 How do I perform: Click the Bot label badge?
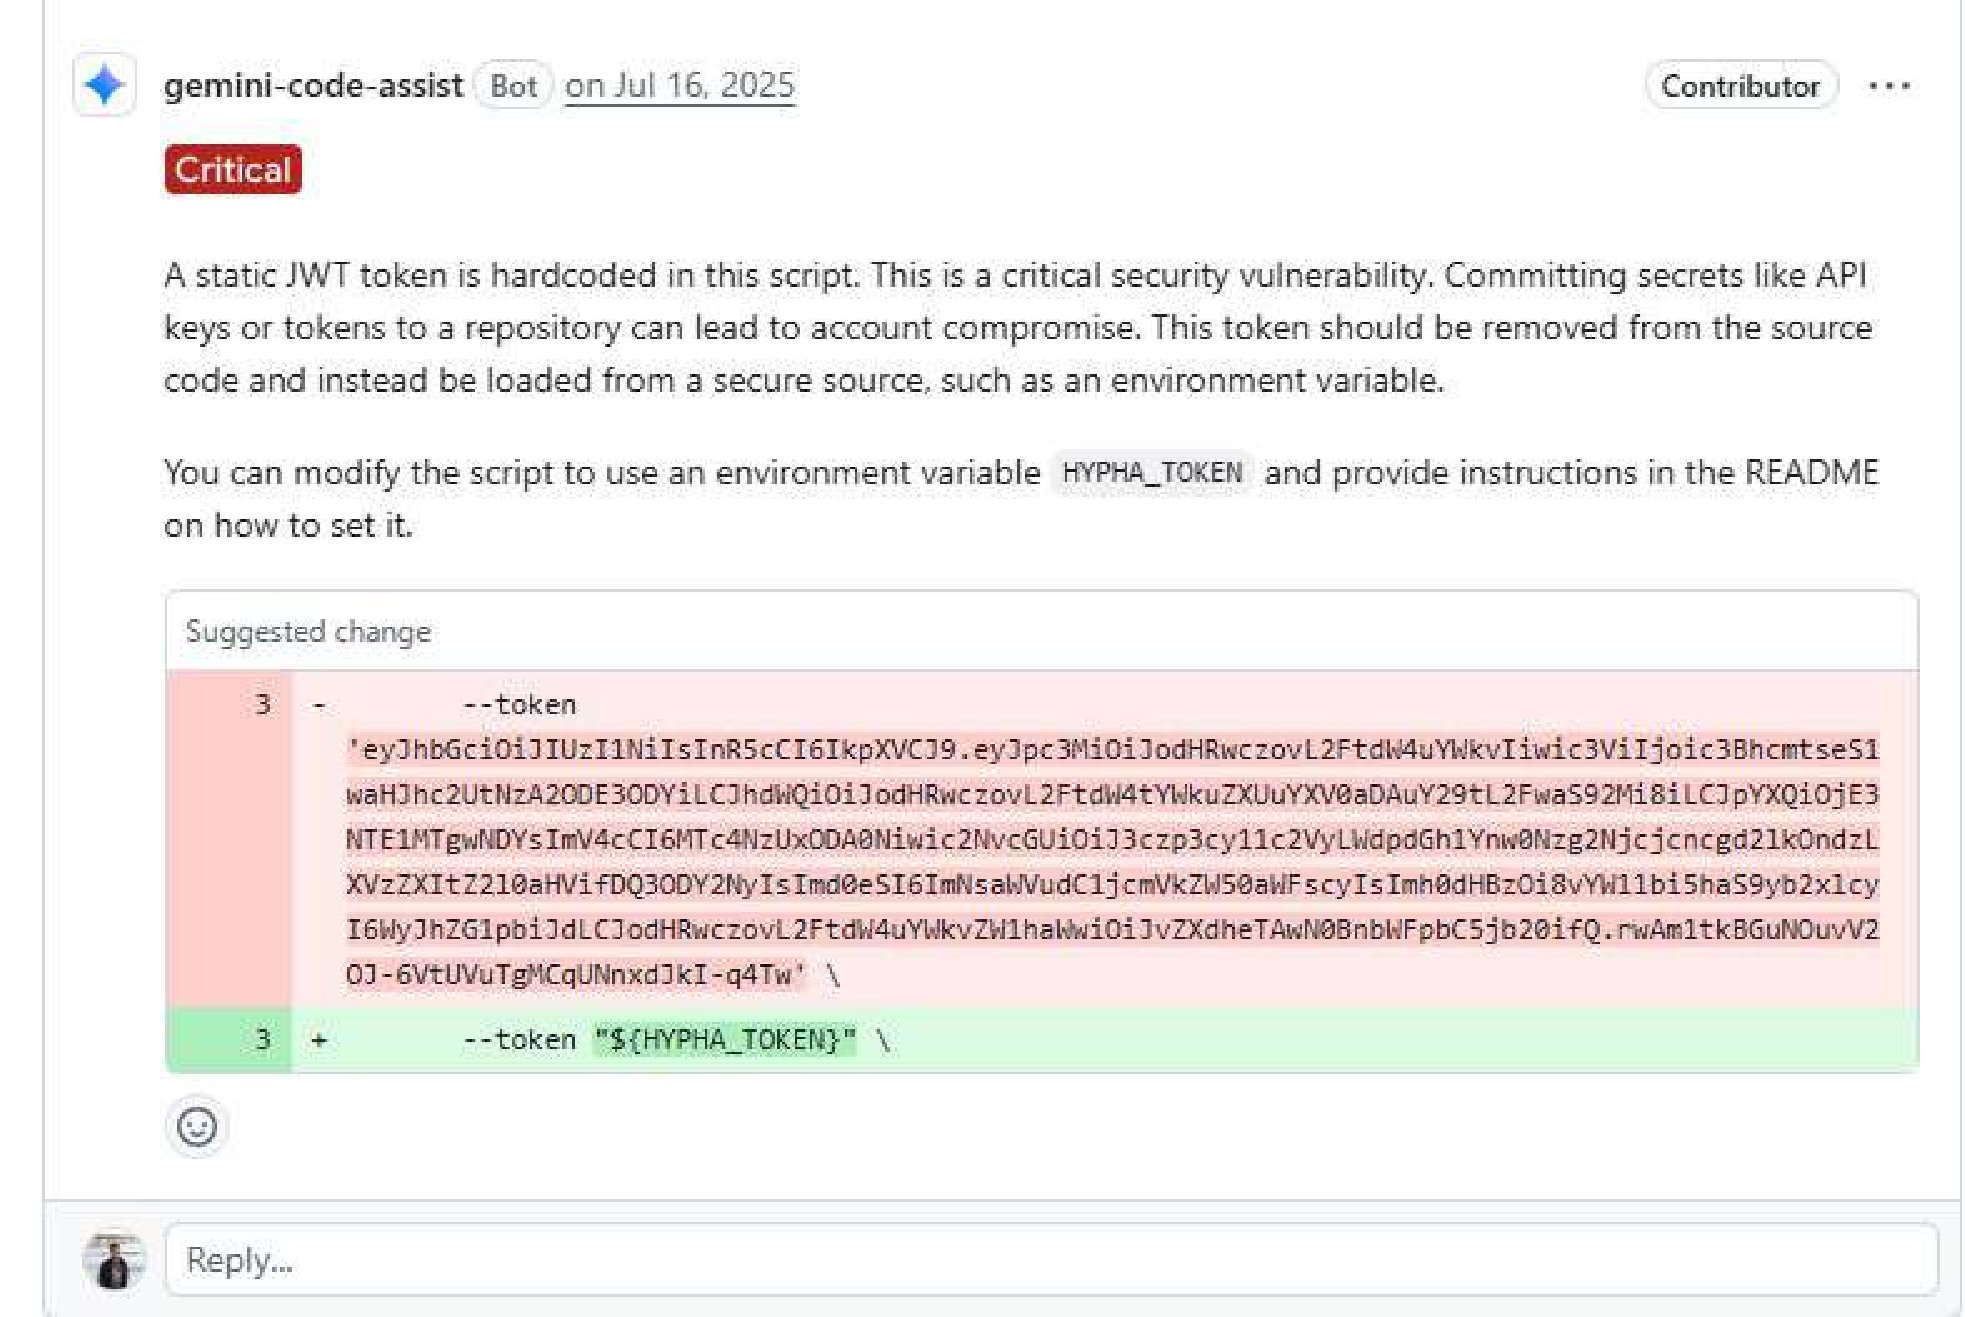coord(514,85)
